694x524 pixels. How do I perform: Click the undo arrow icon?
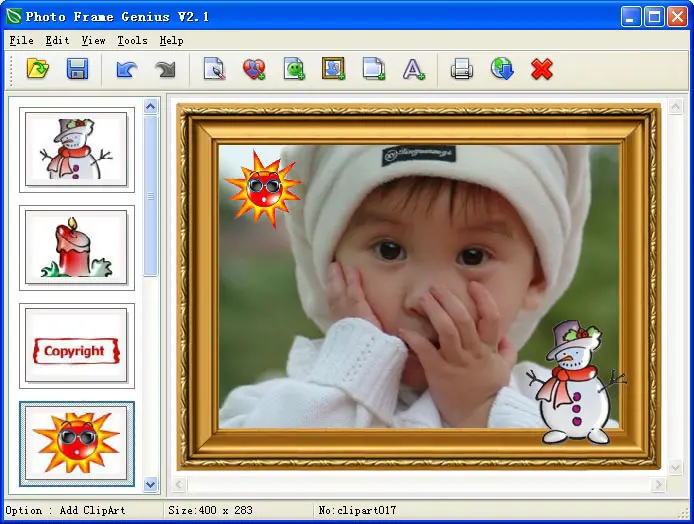125,69
